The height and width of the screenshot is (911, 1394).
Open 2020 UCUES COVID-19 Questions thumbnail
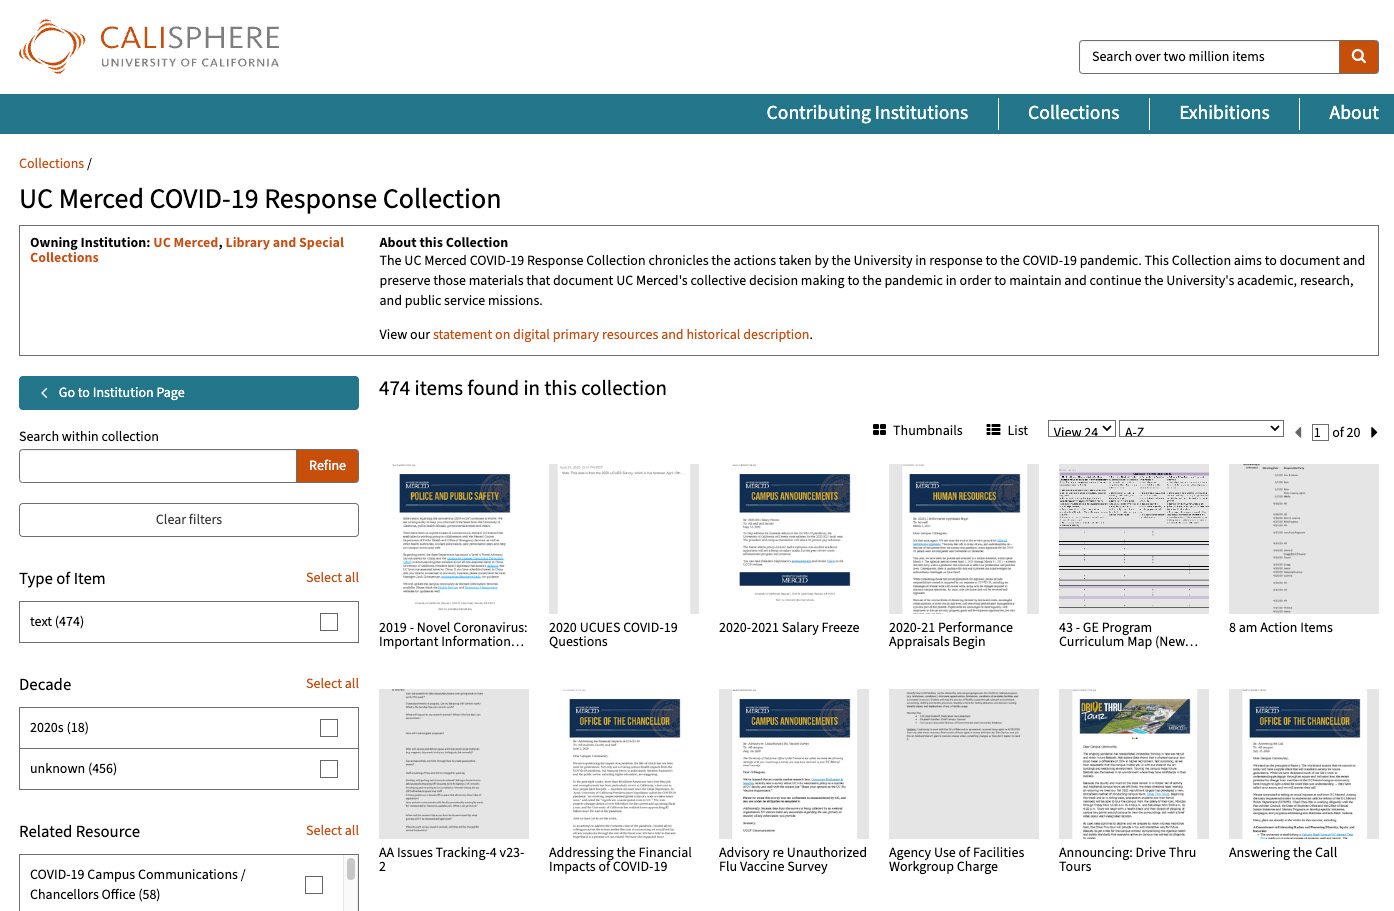click(624, 539)
